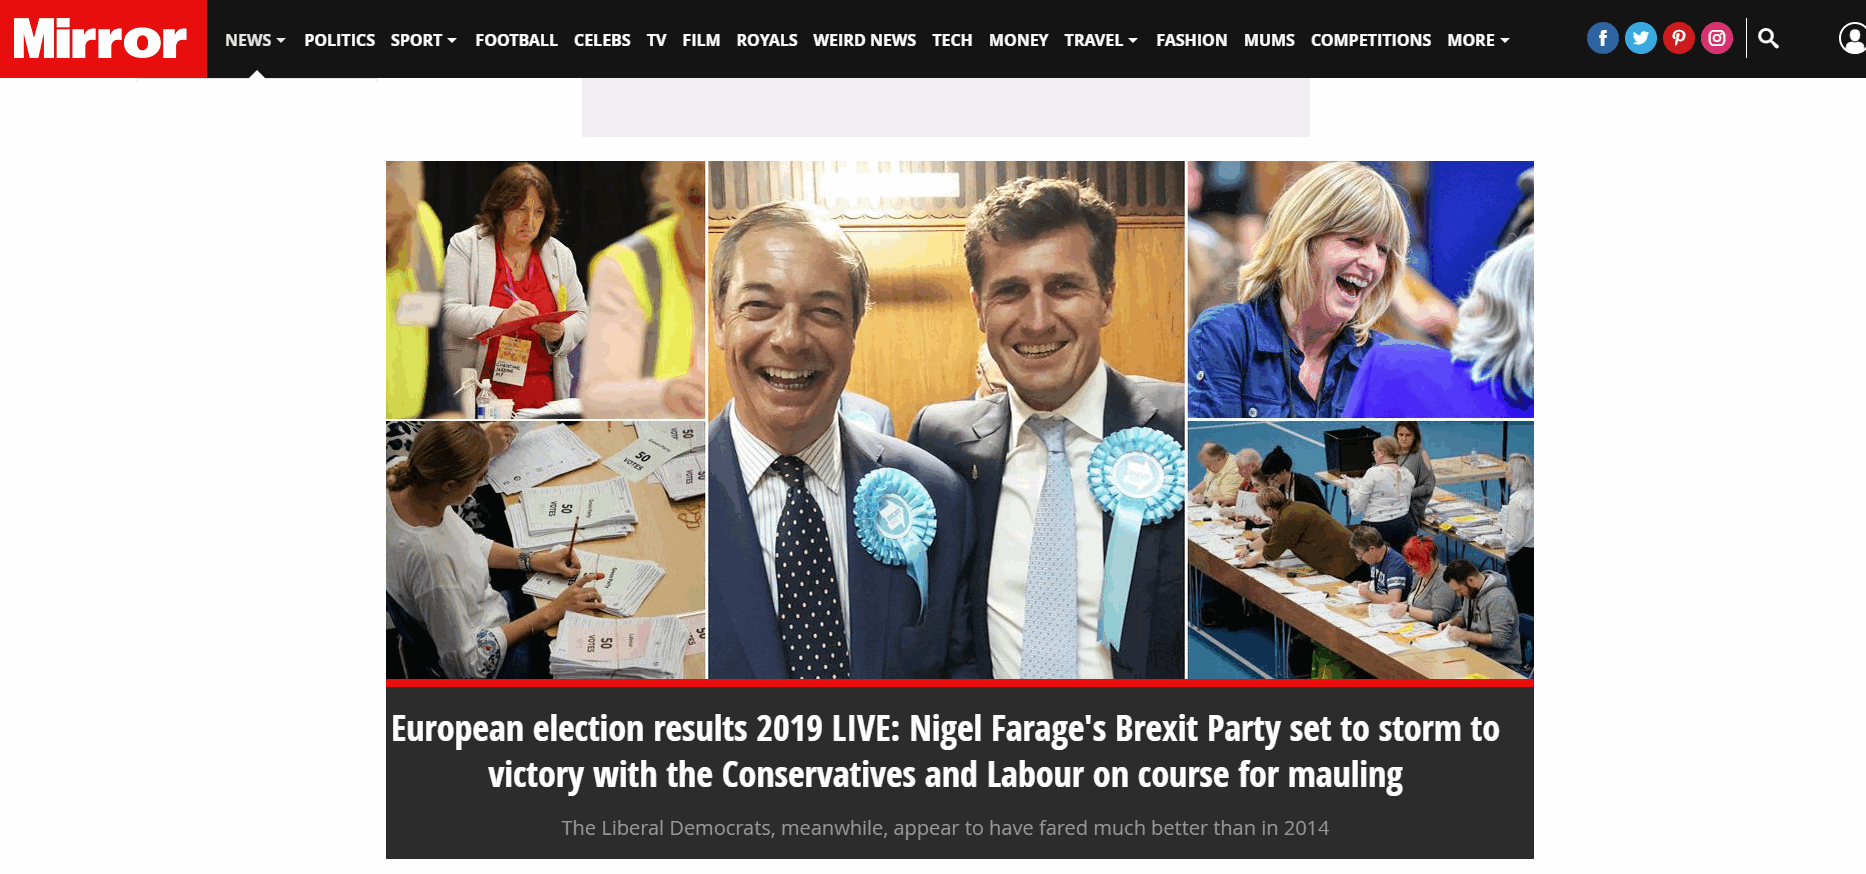Select the Celebs menu item

602,40
